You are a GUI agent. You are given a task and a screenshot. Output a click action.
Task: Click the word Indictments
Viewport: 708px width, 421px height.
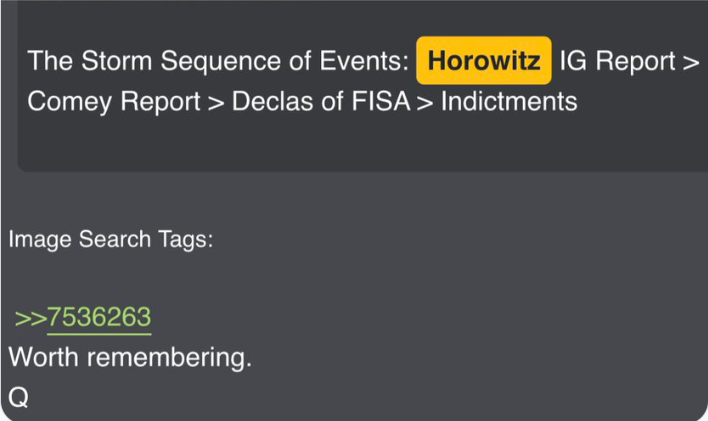pos(509,101)
